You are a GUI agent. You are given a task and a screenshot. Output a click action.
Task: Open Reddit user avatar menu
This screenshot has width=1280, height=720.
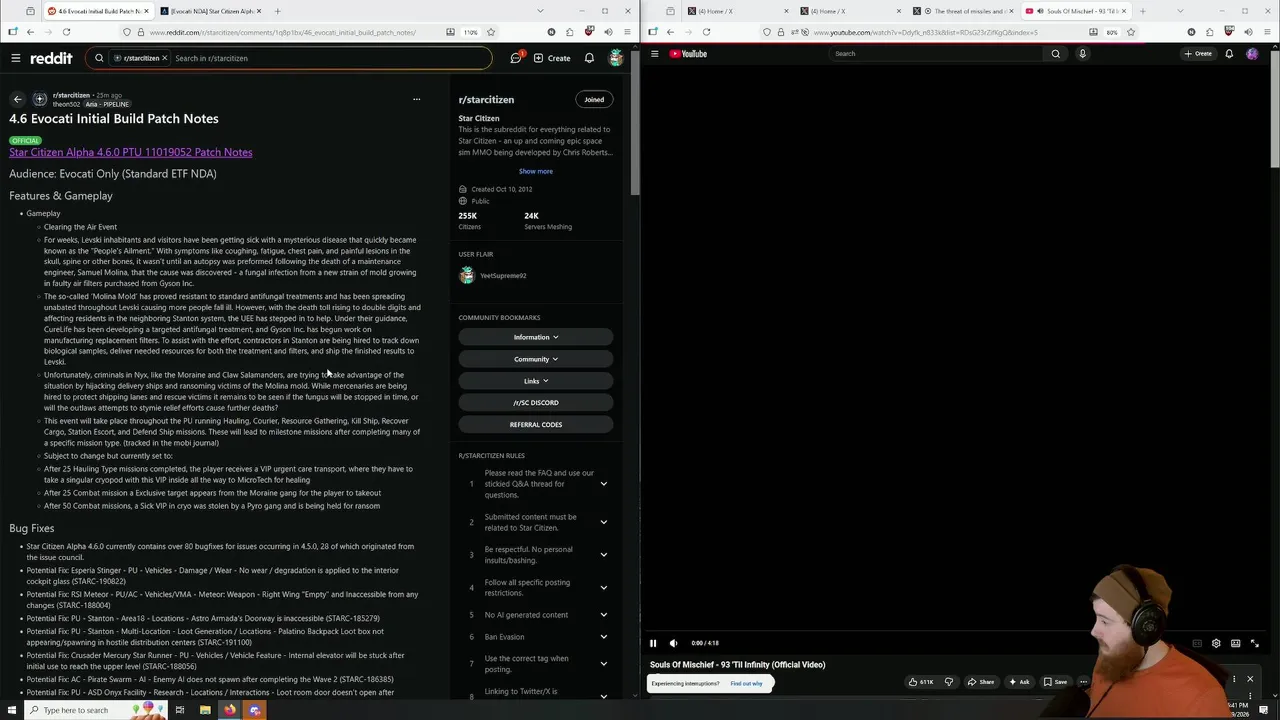616,58
